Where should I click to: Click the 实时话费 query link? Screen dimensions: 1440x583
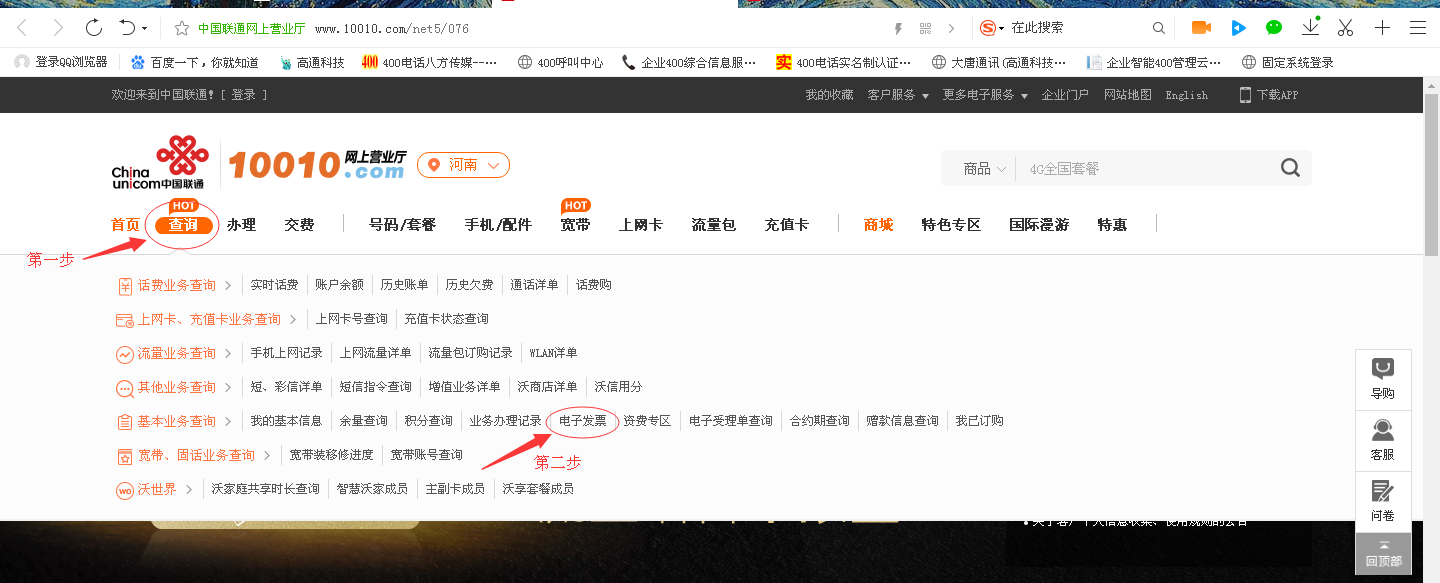(x=274, y=285)
